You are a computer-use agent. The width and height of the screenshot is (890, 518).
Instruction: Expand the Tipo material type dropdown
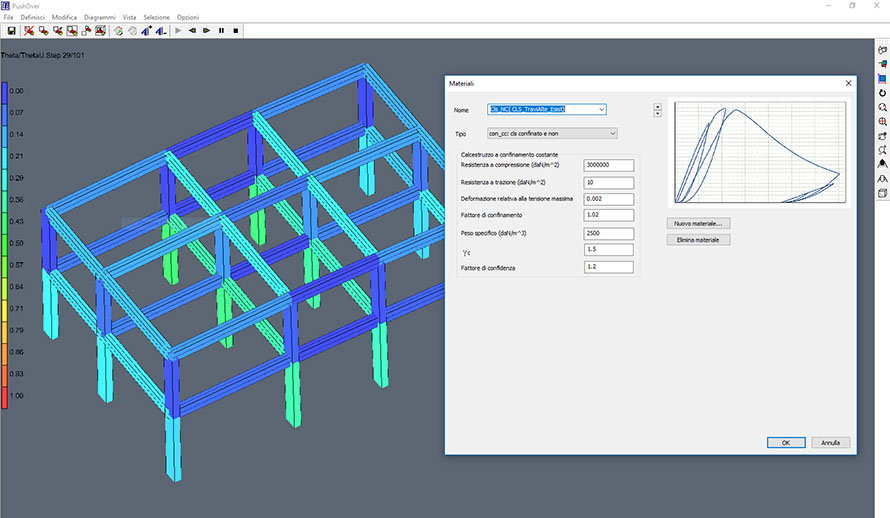tap(611, 133)
